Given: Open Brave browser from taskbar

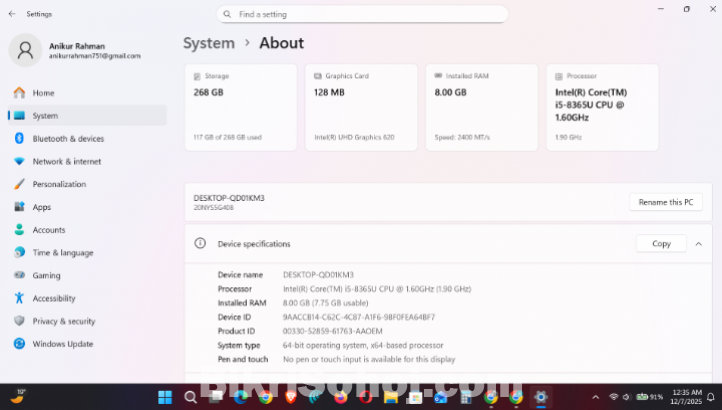Looking at the screenshot, I should tap(289, 397).
